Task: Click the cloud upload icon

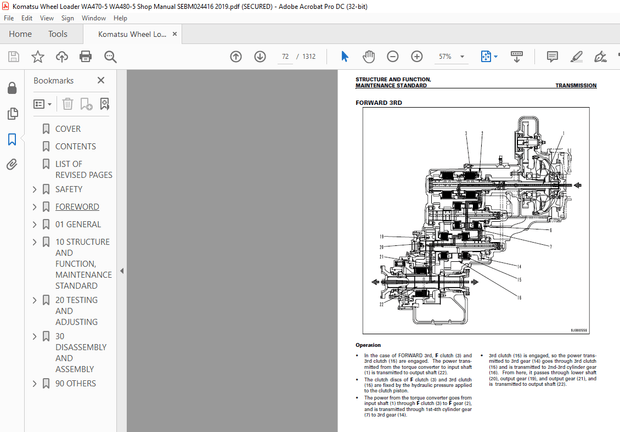Action: pos(62,57)
